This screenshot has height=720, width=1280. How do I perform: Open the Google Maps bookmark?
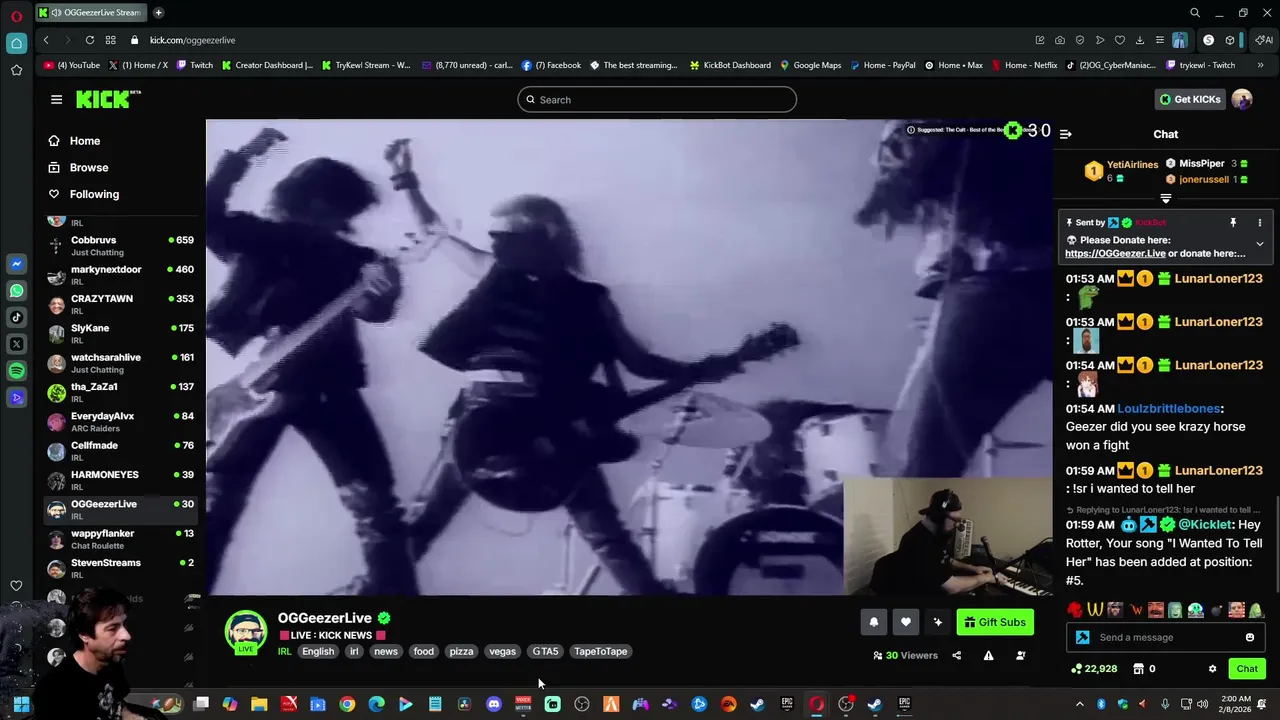tap(810, 65)
